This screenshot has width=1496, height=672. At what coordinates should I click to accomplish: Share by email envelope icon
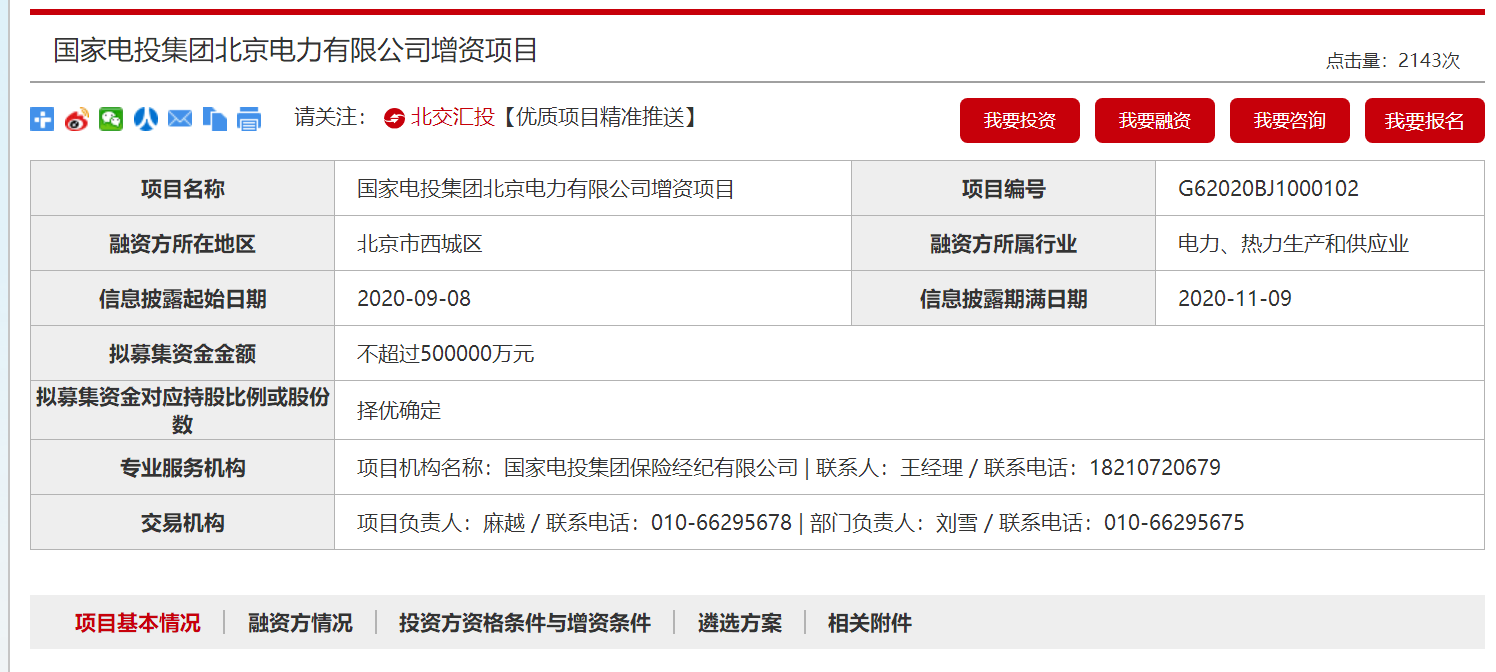[180, 119]
